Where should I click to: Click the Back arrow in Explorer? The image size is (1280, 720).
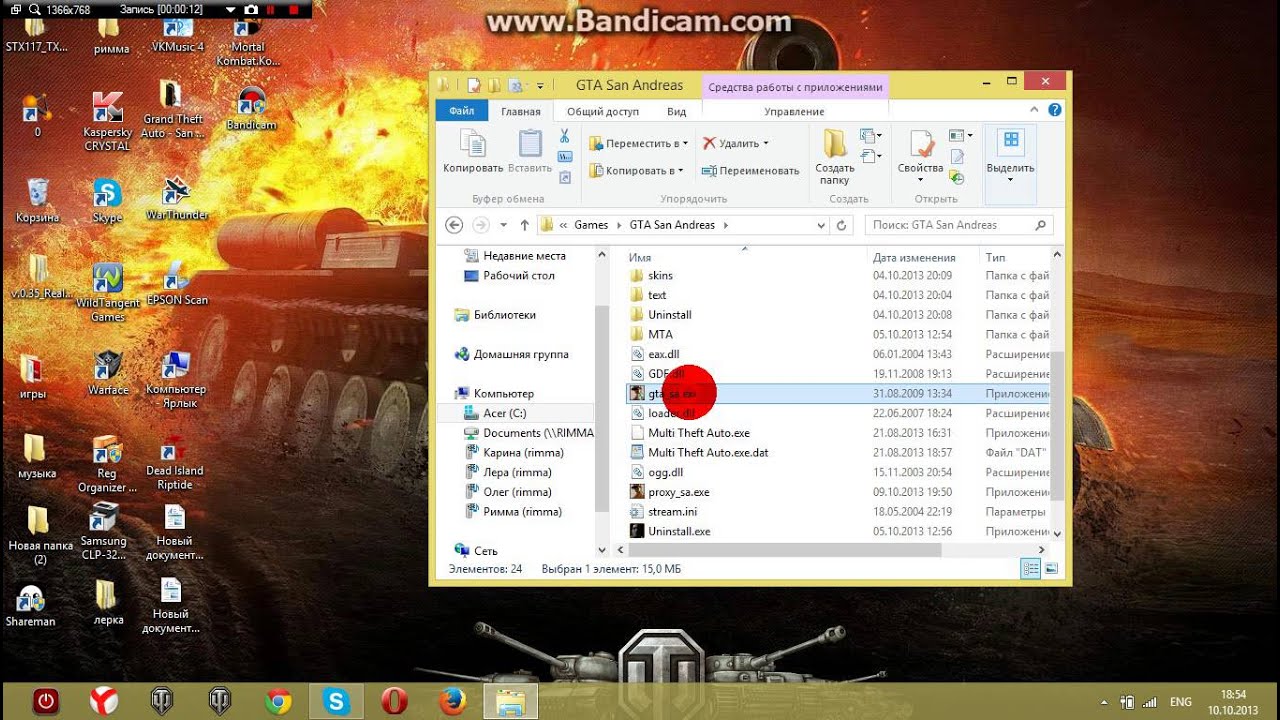point(455,225)
